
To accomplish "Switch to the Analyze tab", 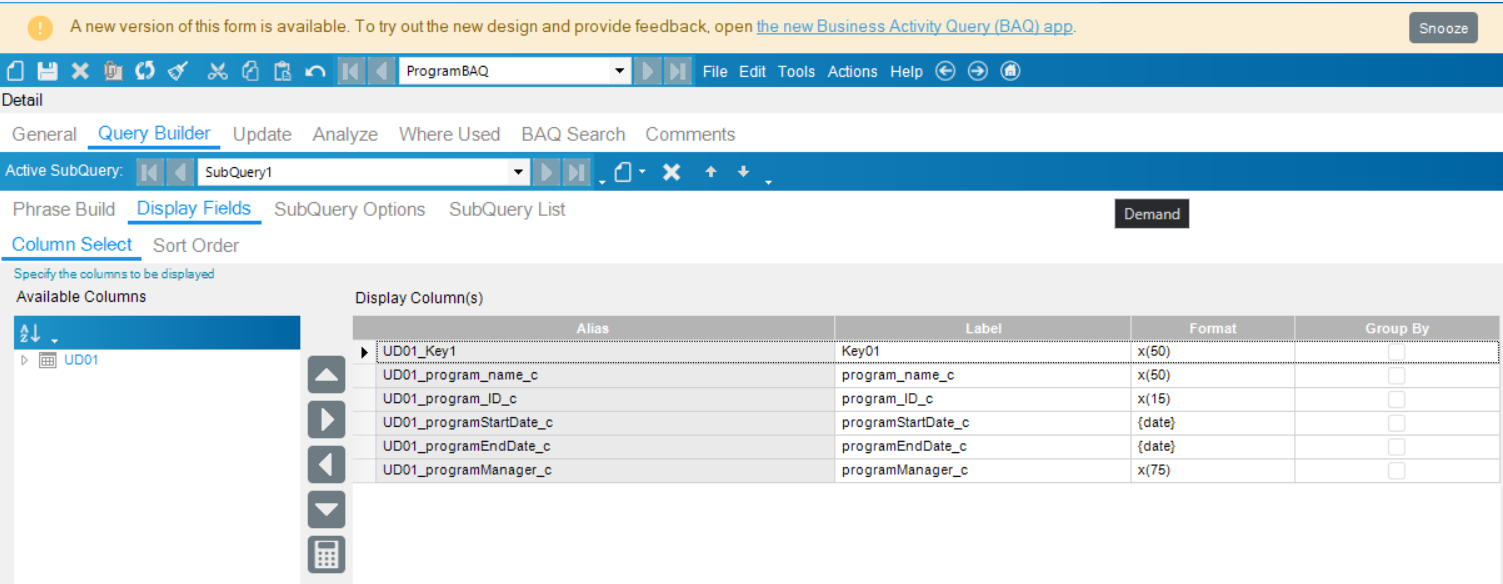I will pyautogui.click(x=345, y=134).
